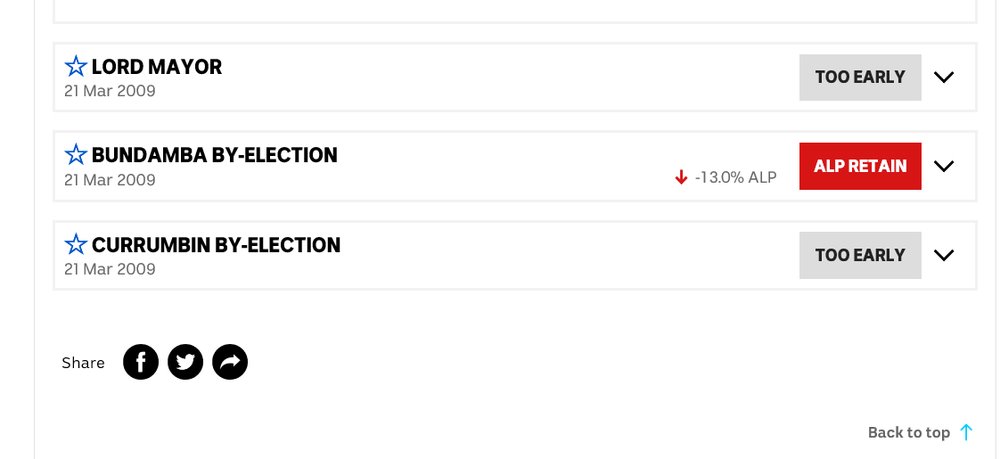Screen dimensions: 1000x459
Task: Toggle the Bundamba By-Election star
Action: pos(76,155)
